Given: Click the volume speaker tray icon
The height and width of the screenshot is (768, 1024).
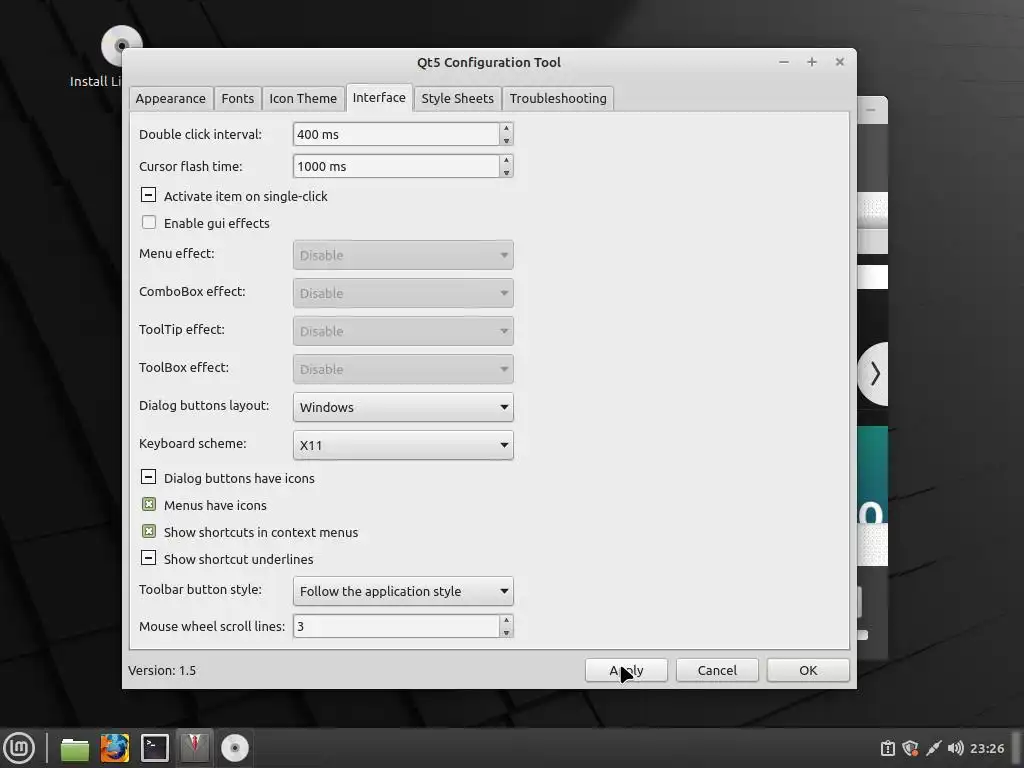Looking at the screenshot, I should (x=955, y=748).
